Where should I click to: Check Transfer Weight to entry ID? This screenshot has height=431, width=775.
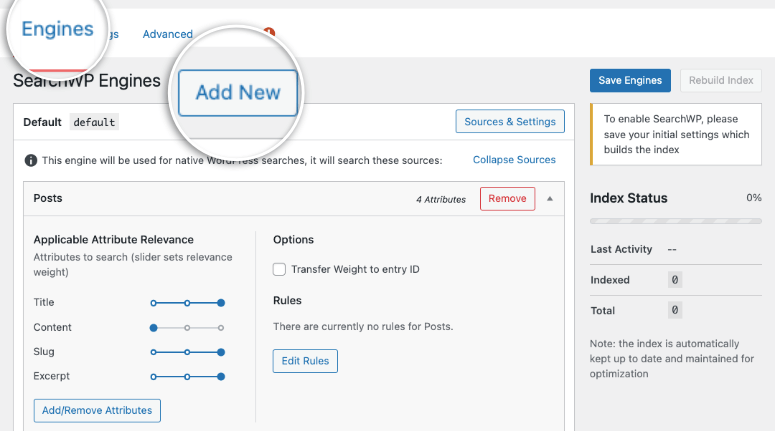point(279,269)
